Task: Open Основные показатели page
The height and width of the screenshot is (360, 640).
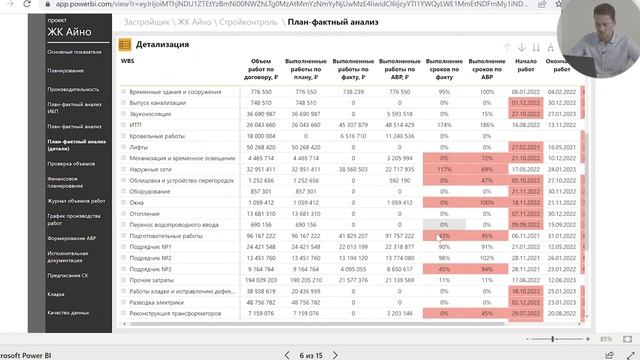Action: point(74,52)
